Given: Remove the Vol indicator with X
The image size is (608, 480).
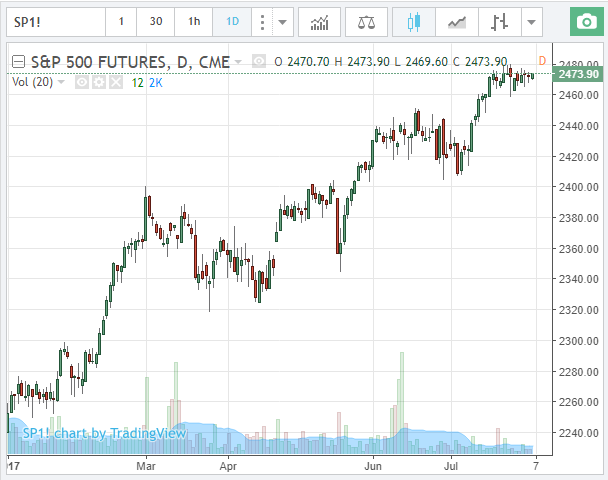Looking at the screenshot, I should pos(116,82).
